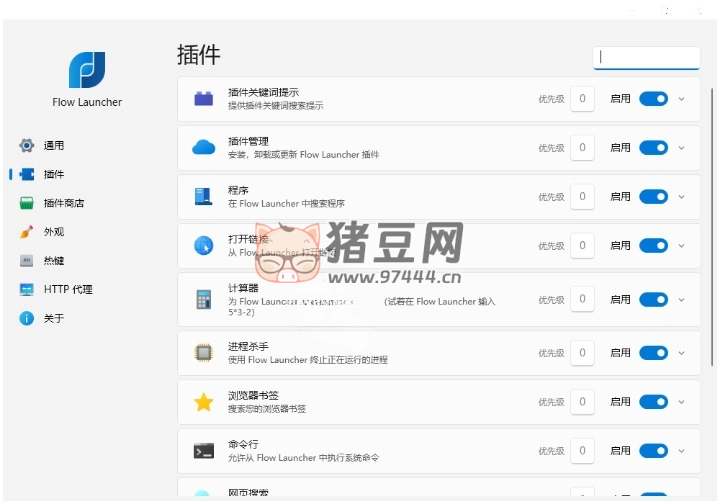Toggle off the 命令行 plugin

pyautogui.click(x=653, y=451)
